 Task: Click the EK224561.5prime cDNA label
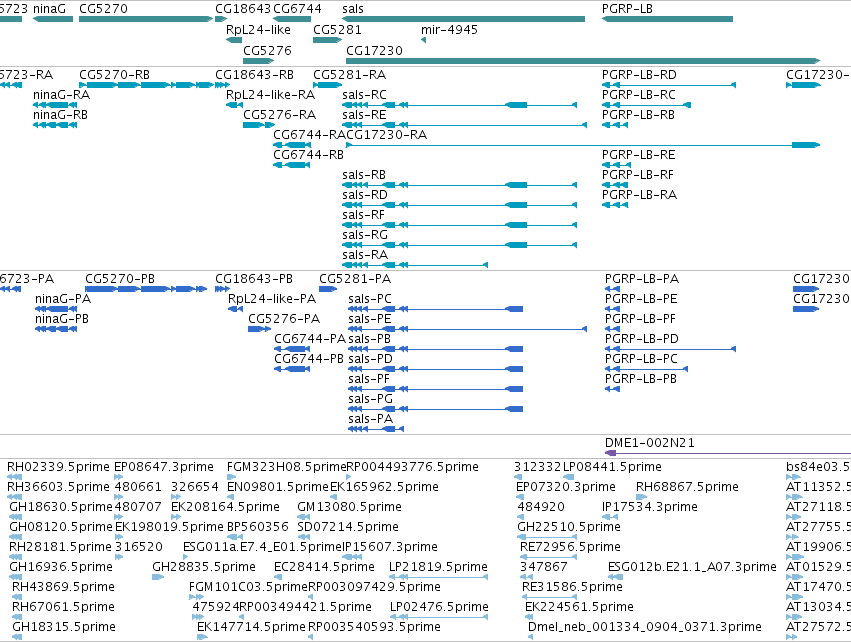(x=579, y=607)
